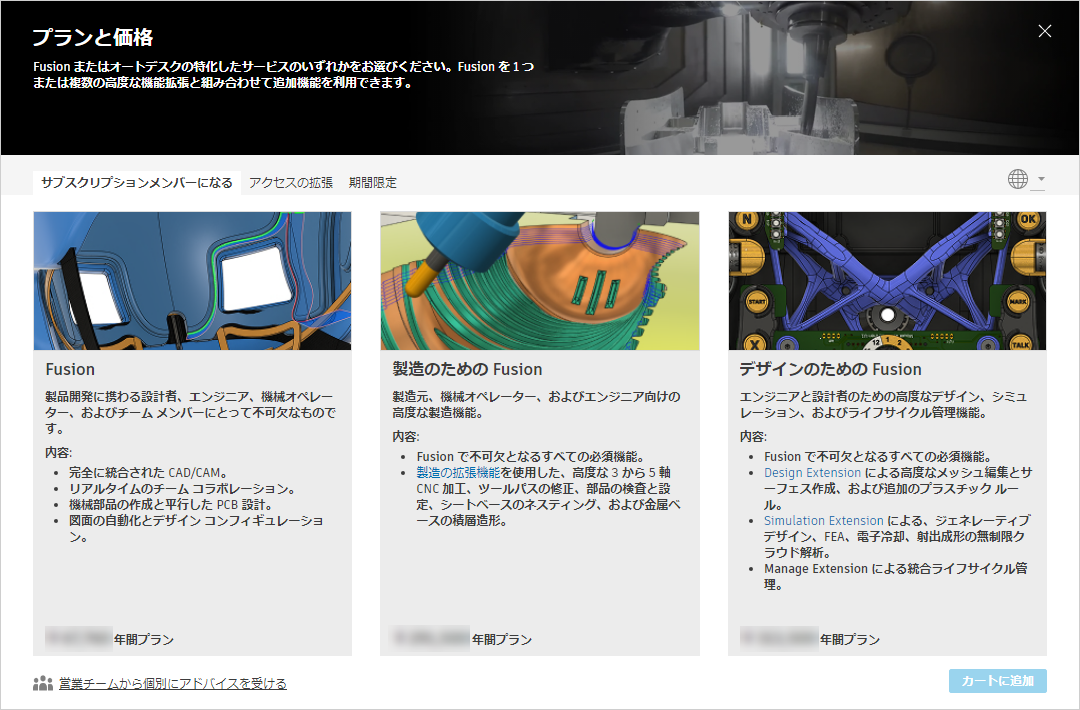Image resolution: width=1080 pixels, height=710 pixels.
Task: Click 年間プラン label in 製造のための Fusion card
Action: pyautogui.click(x=502, y=640)
